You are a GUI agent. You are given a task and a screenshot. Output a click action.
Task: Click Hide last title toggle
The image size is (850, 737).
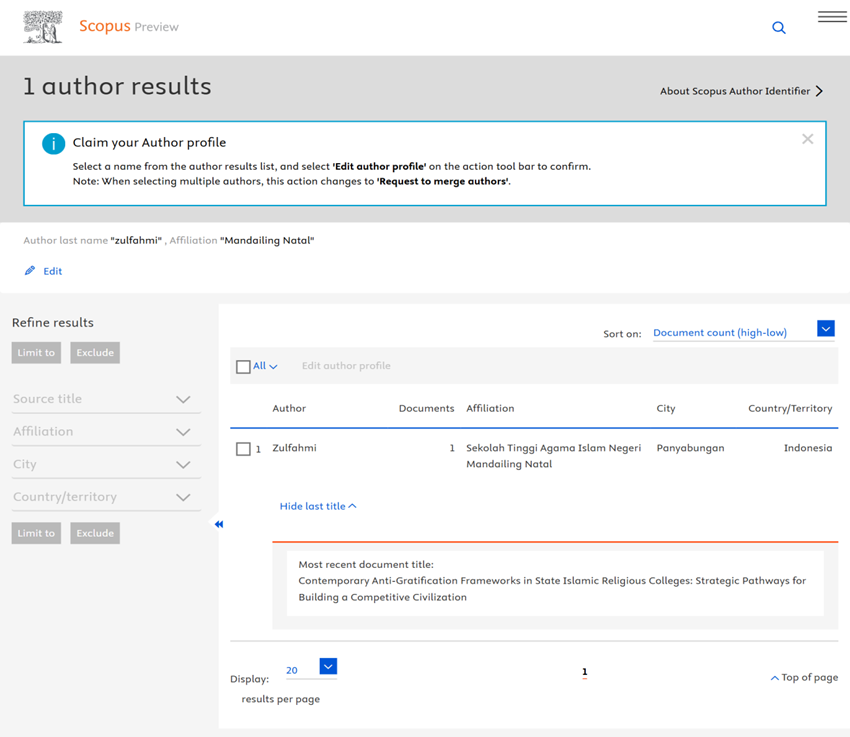pos(318,506)
